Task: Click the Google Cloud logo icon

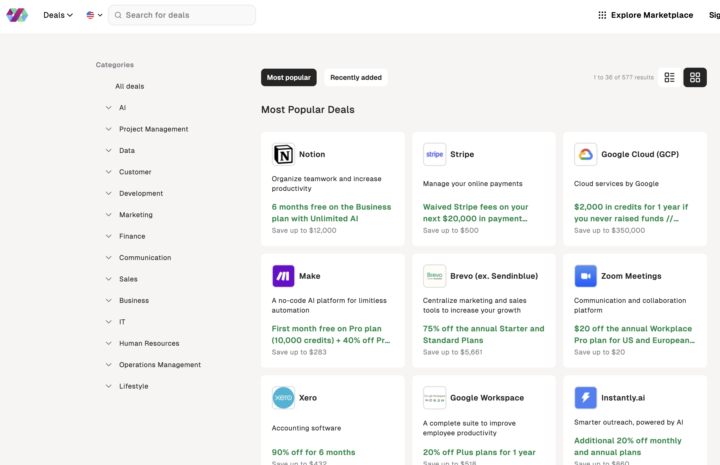Action: (585, 154)
